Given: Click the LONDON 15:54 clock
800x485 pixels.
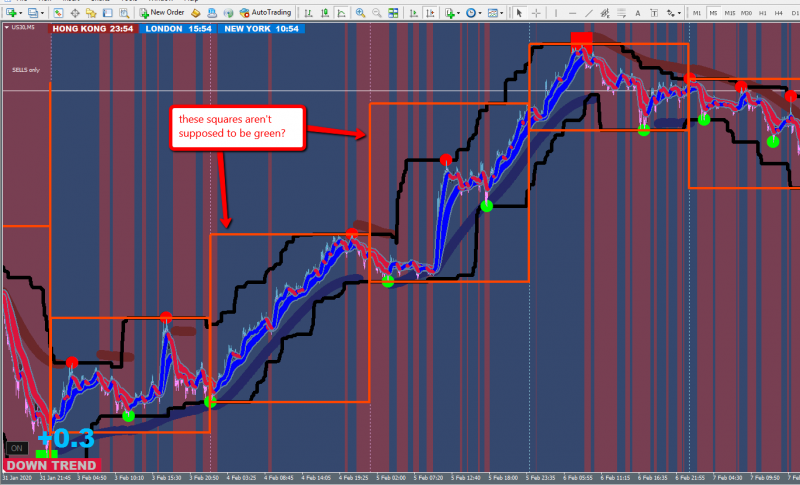Looking at the screenshot, I should (x=178, y=29).
